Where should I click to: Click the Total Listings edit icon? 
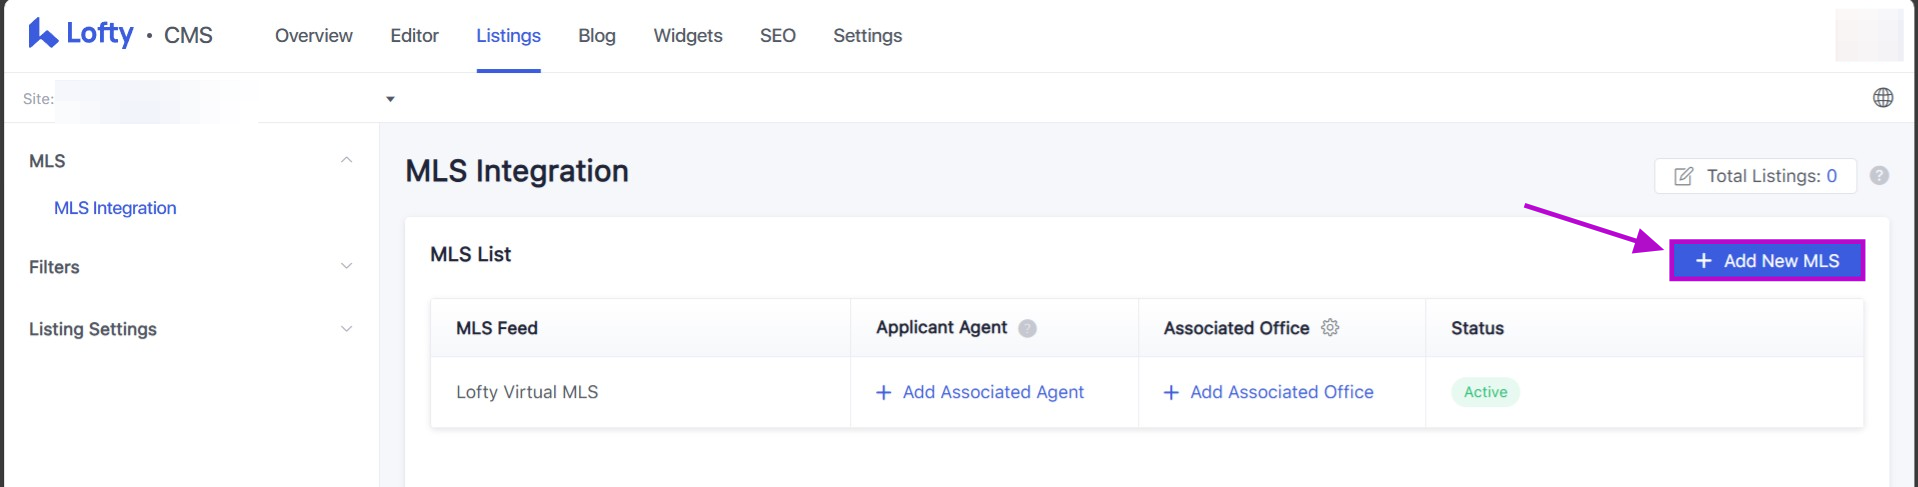pos(1684,176)
